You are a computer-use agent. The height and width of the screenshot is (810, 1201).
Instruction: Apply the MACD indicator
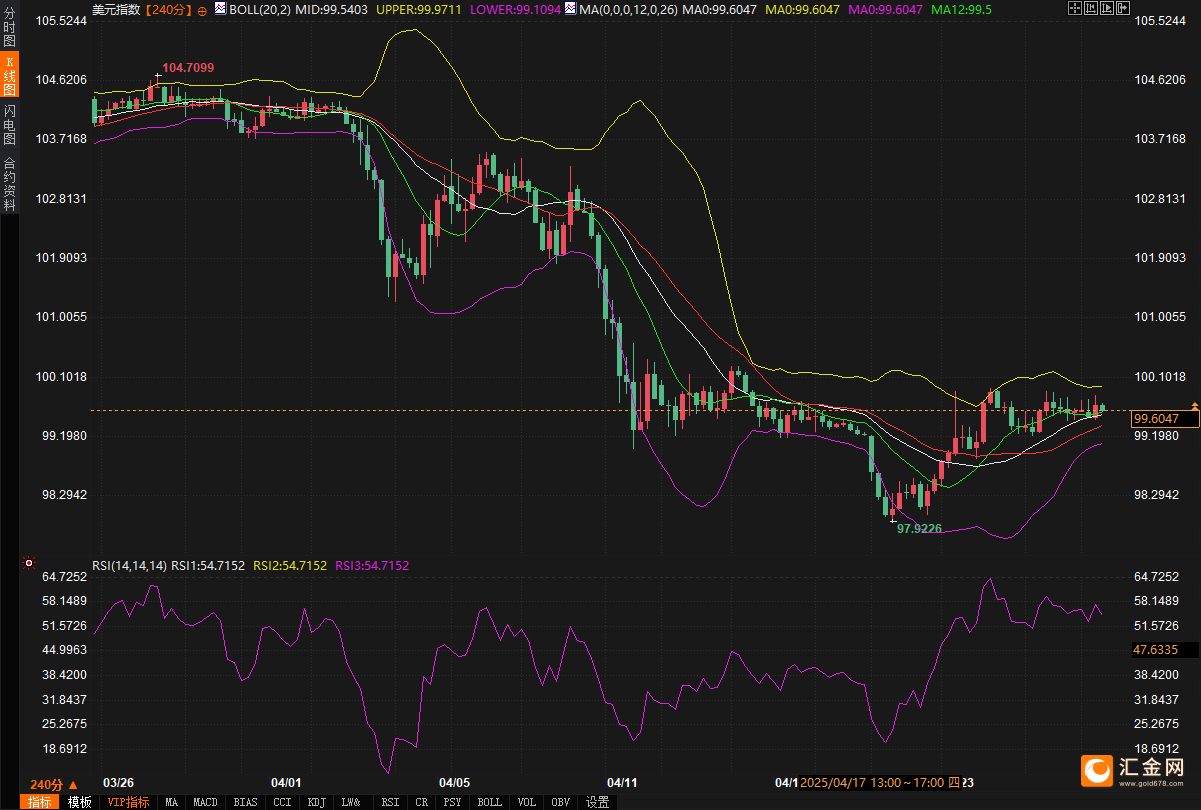point(205,802)
